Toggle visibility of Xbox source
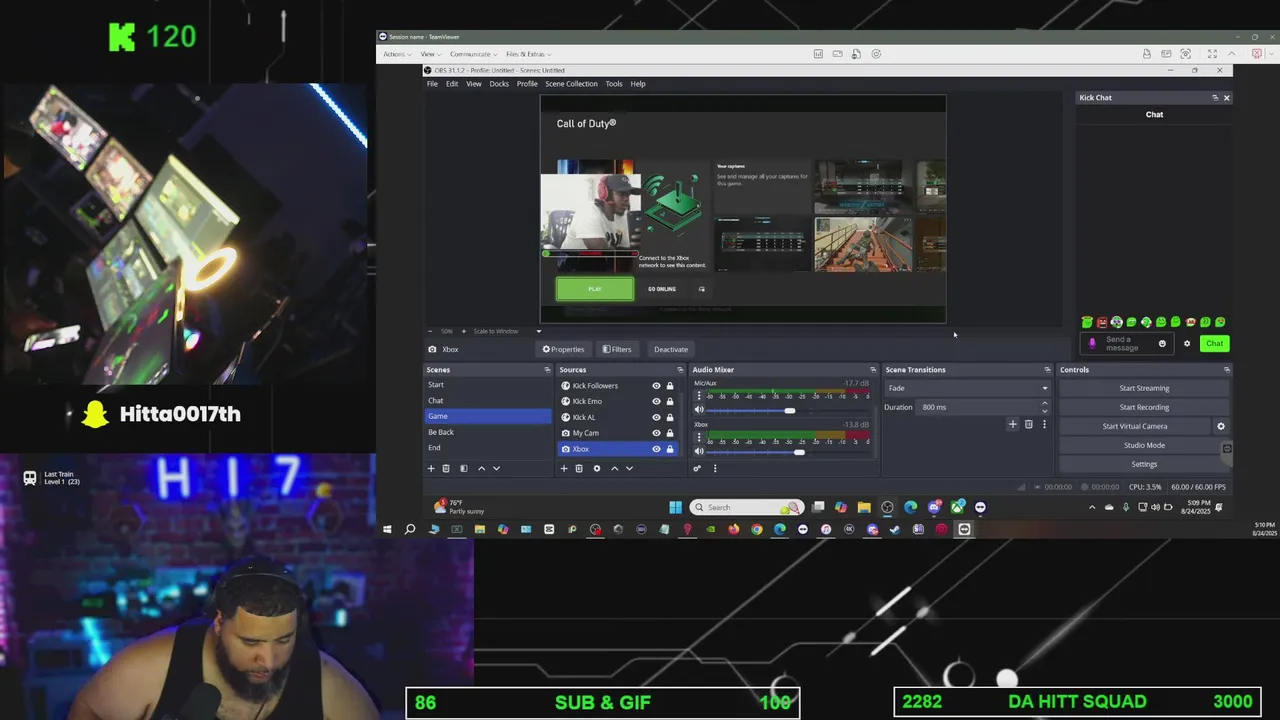 pyautogui.click(x=656, y=449)
